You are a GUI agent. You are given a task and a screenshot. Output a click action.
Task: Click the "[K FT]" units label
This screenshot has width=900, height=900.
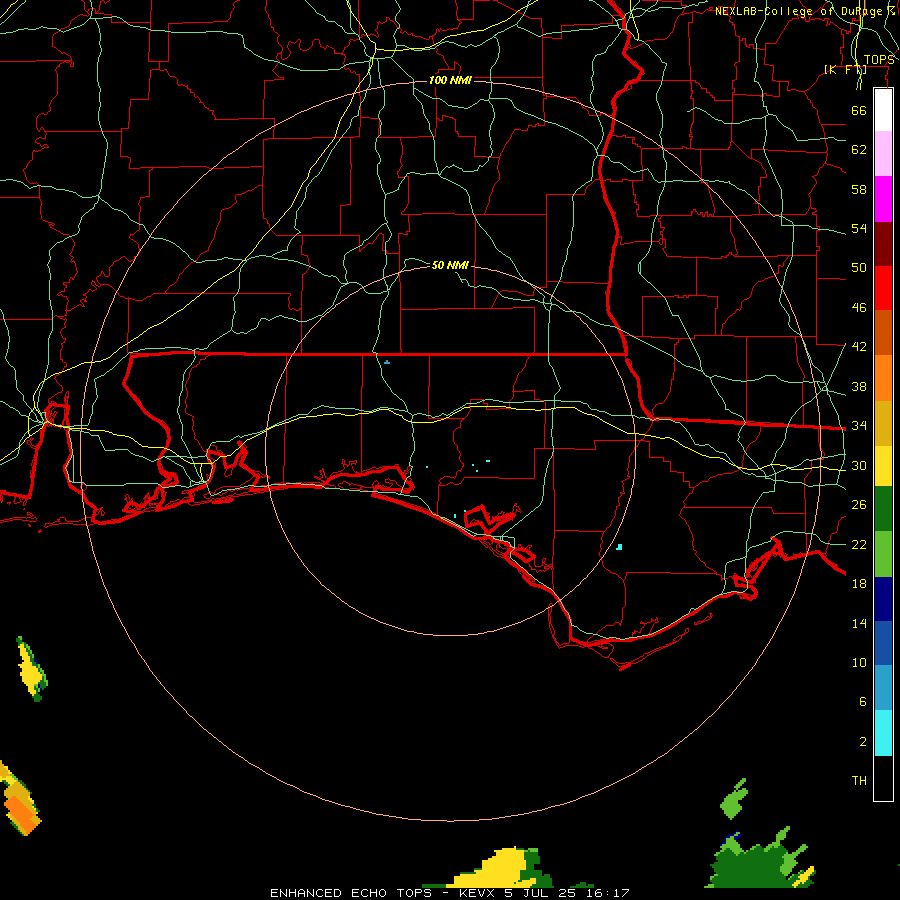pos(845,70)
